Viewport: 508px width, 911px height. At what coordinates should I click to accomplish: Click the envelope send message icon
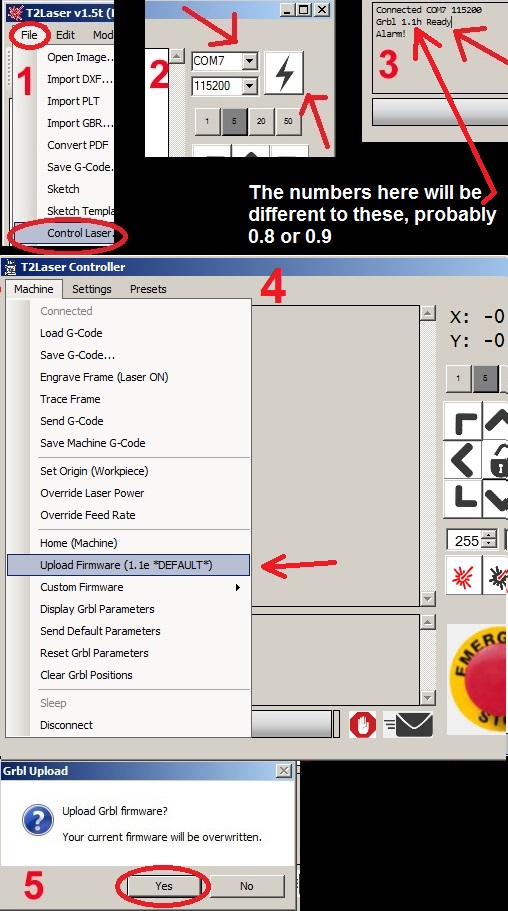pyautogui.click(x=409, y=725)
